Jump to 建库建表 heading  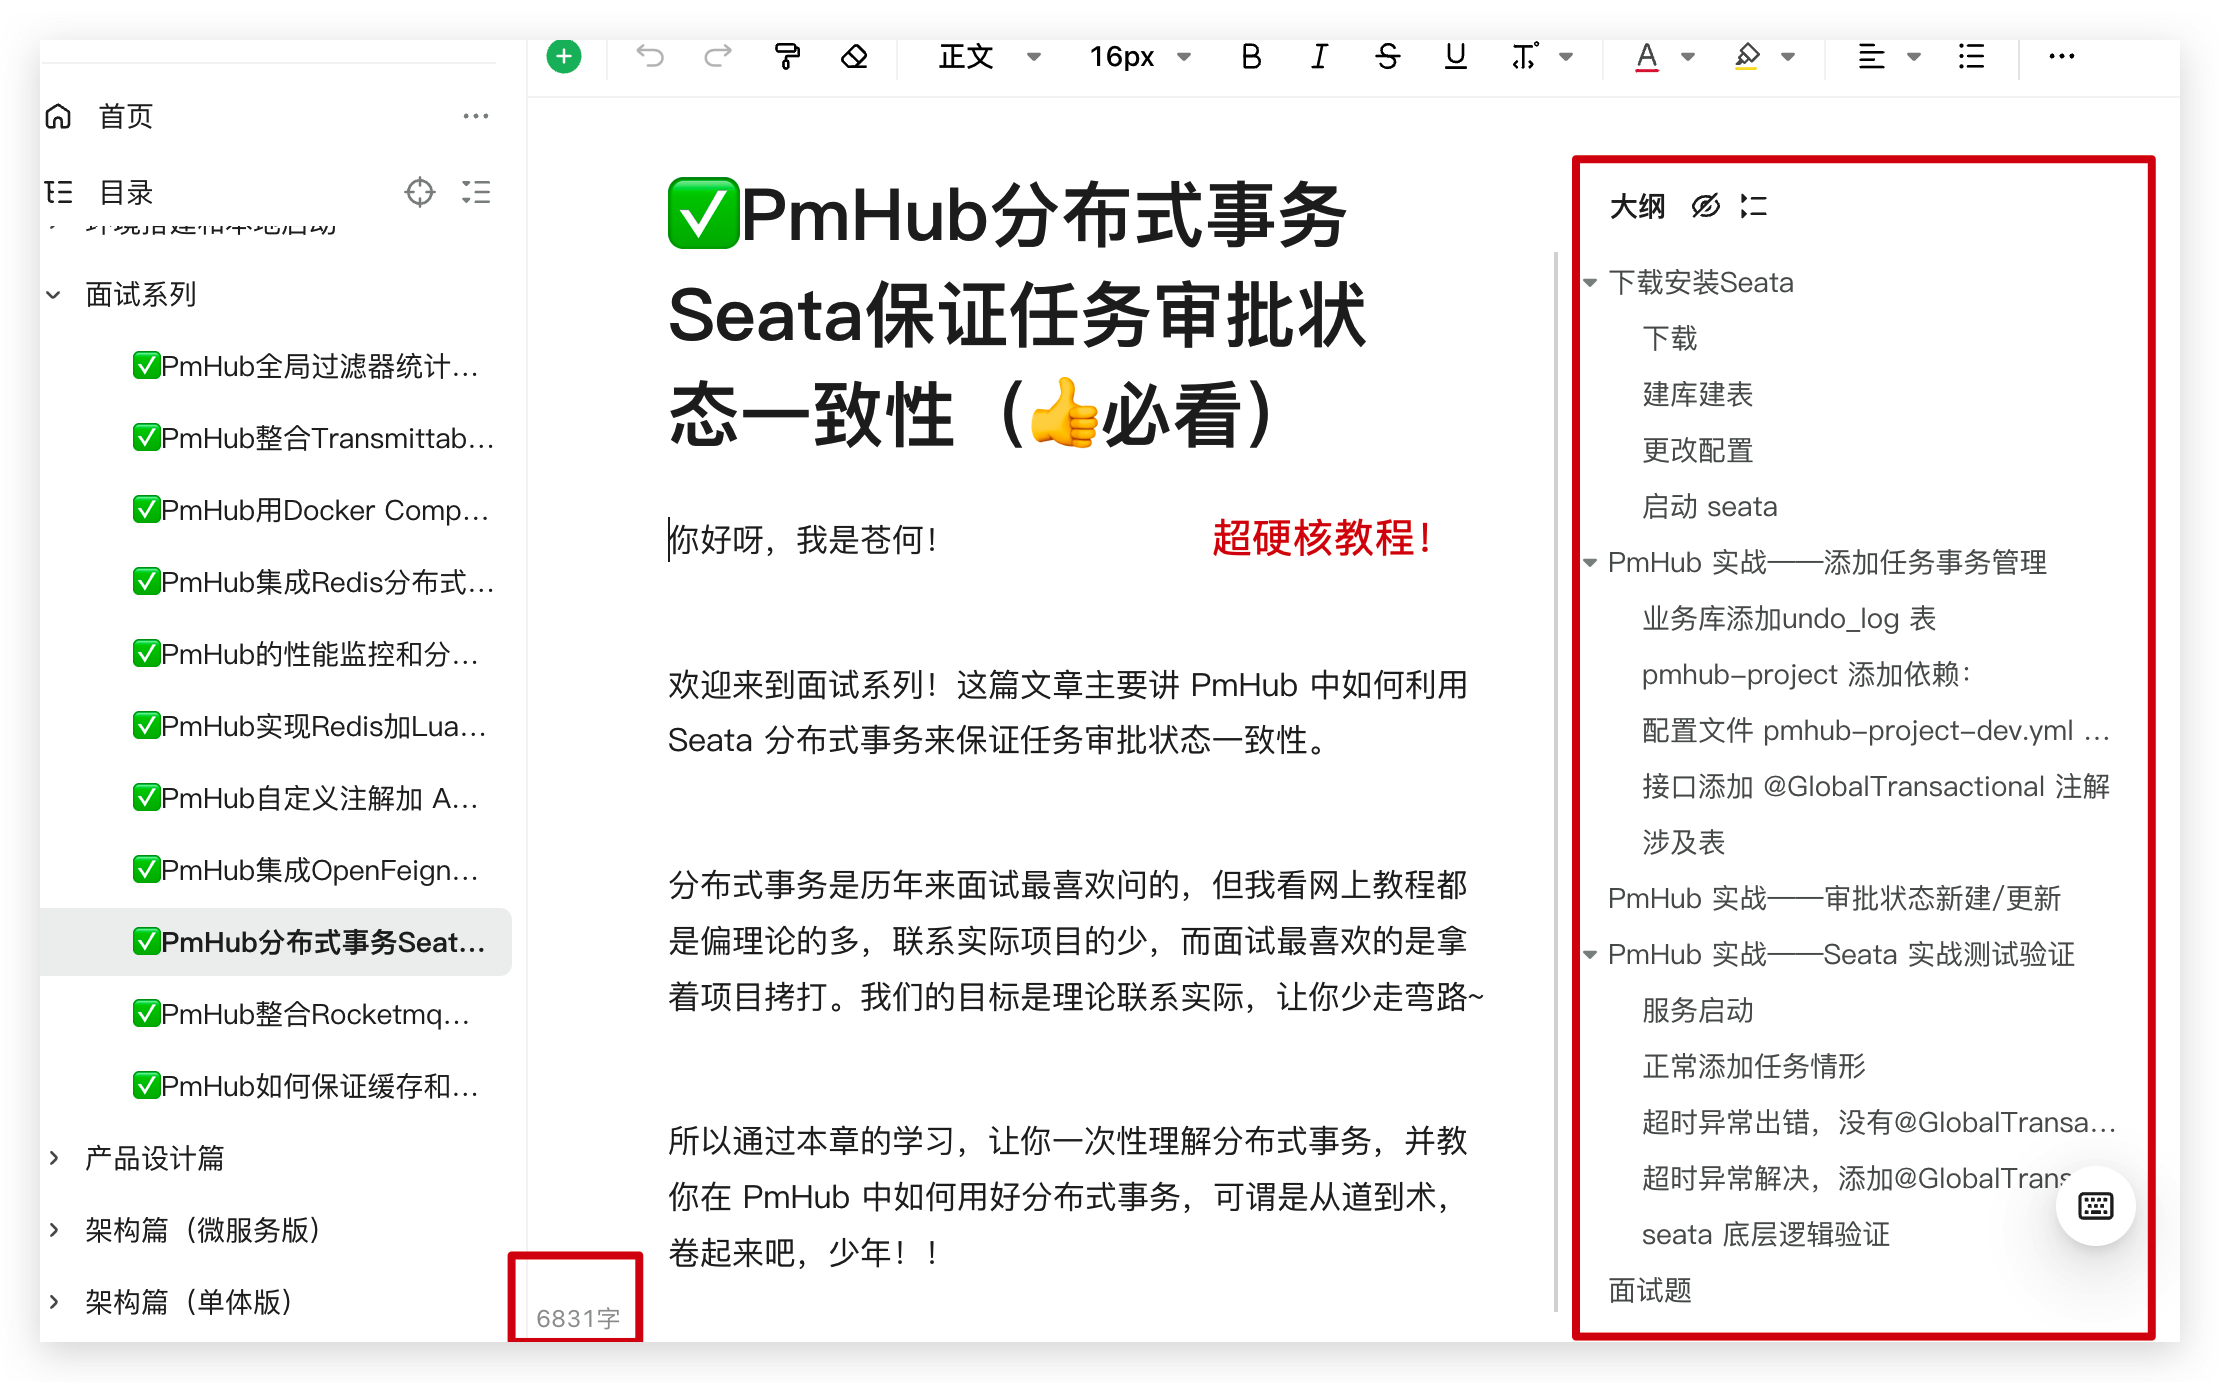coord(1698,394)
